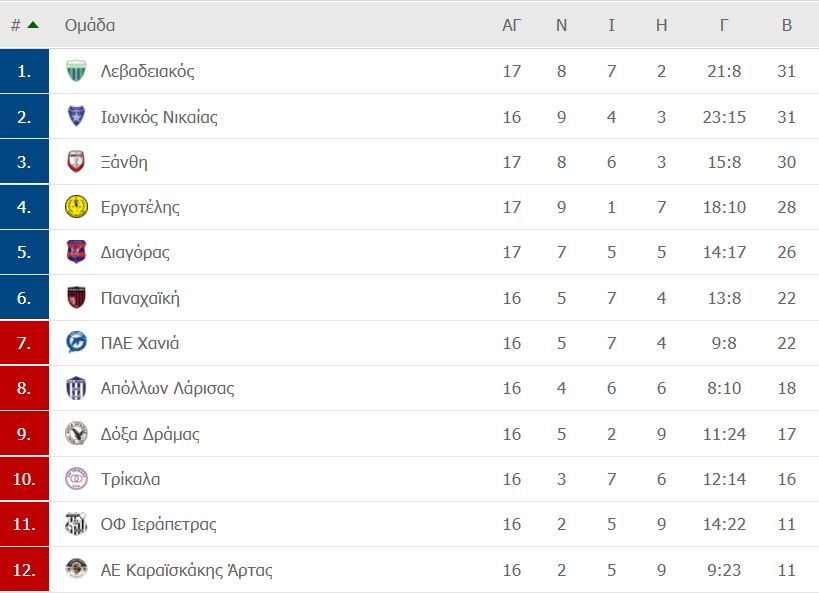The image size is (819, 593).
Task: Click the Δόξα Δράμας eagle logo
Action: [76, 434]
